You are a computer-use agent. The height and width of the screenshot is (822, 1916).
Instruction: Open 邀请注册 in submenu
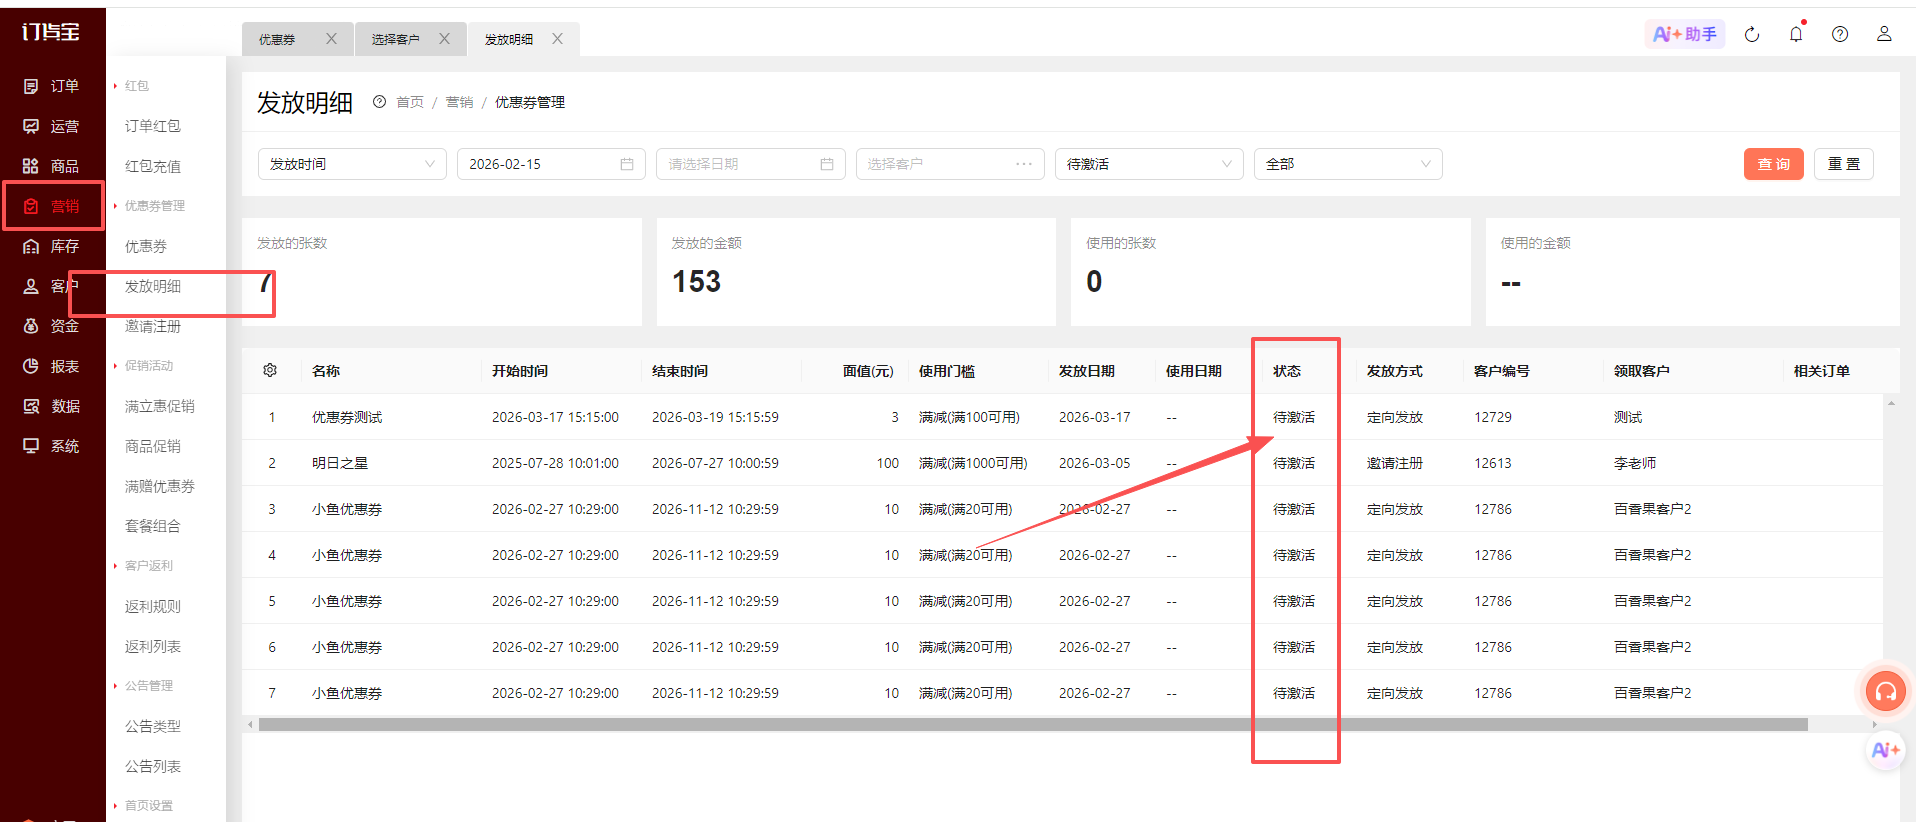152,326
